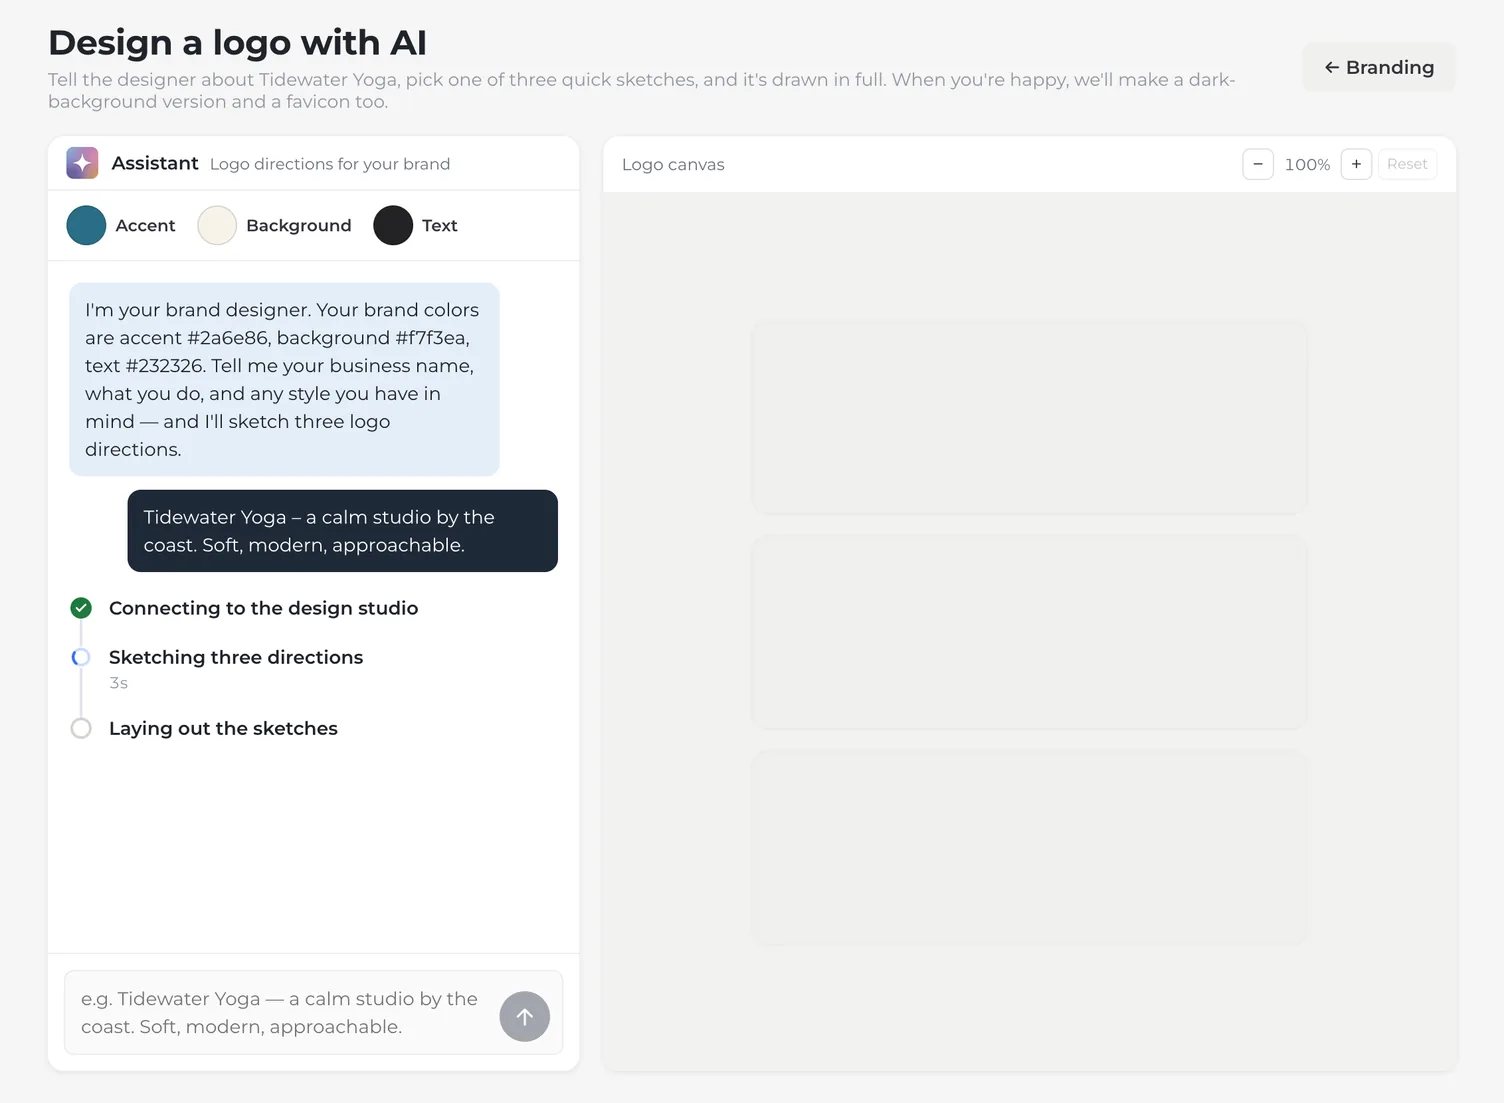Zoom in with the plus button
This screenshot has width=1504, height=1103.
pos(1356,164)
